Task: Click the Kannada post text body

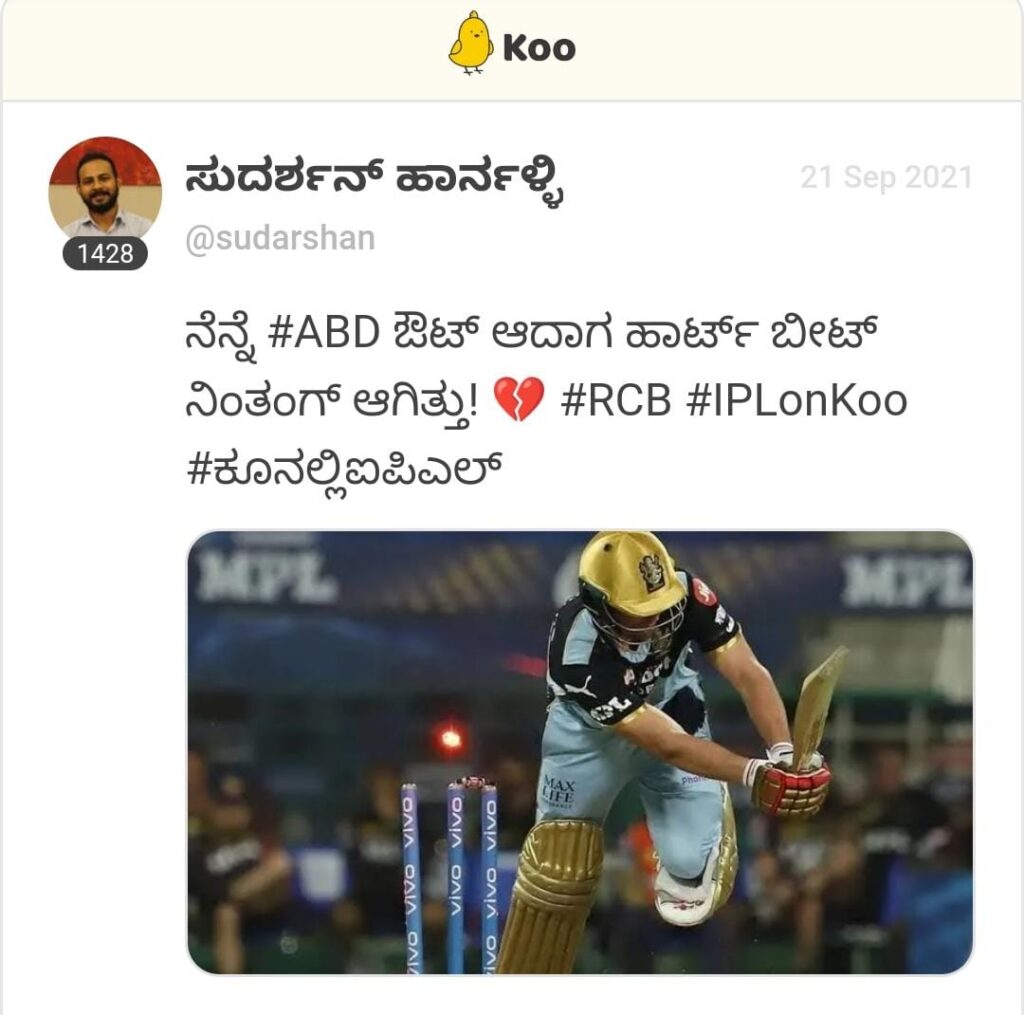Action: pyautogui.click(x=547, y=402)
